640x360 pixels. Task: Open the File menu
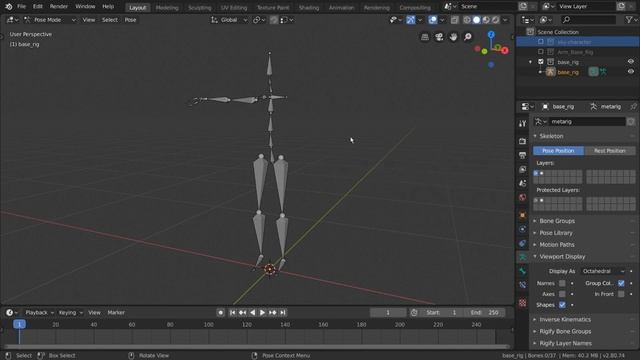point(21,7)
